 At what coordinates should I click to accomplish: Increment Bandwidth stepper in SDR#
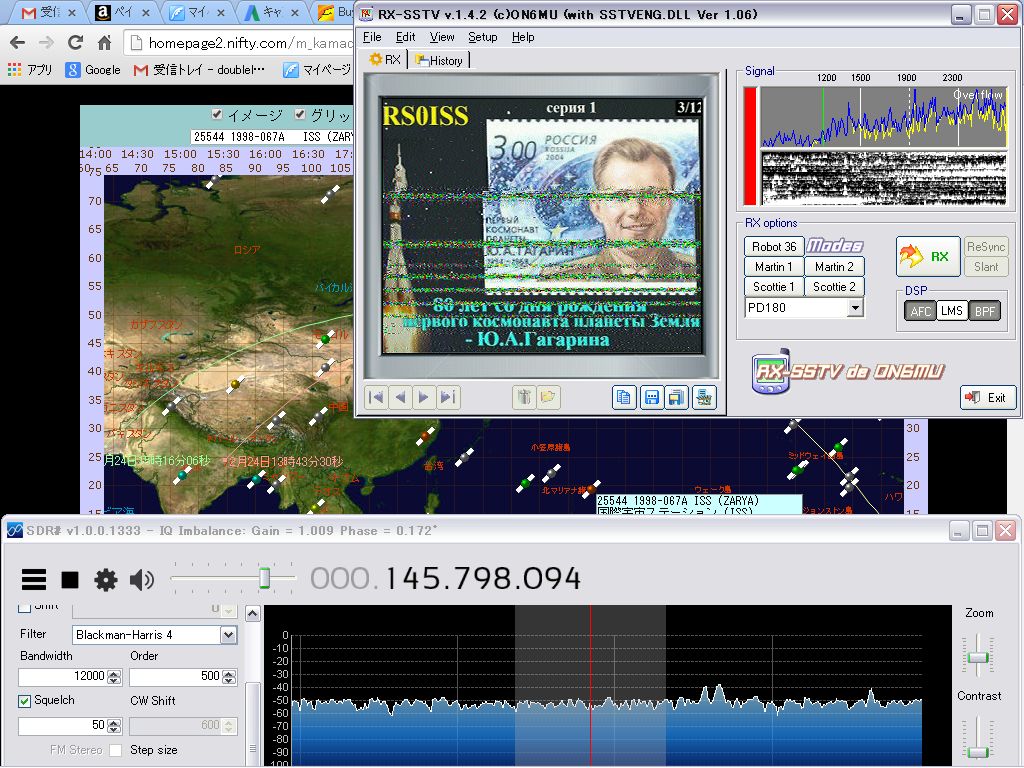(114, 673)
